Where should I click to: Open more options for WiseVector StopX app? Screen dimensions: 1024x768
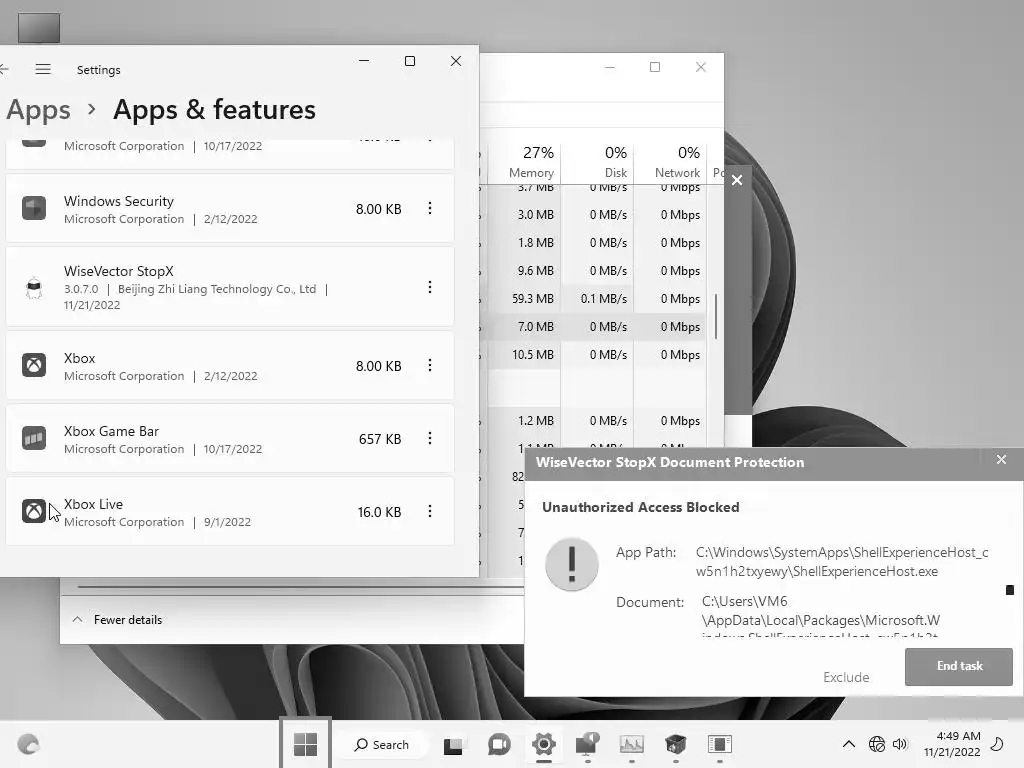pyautogui.click(x=430, y=287)
